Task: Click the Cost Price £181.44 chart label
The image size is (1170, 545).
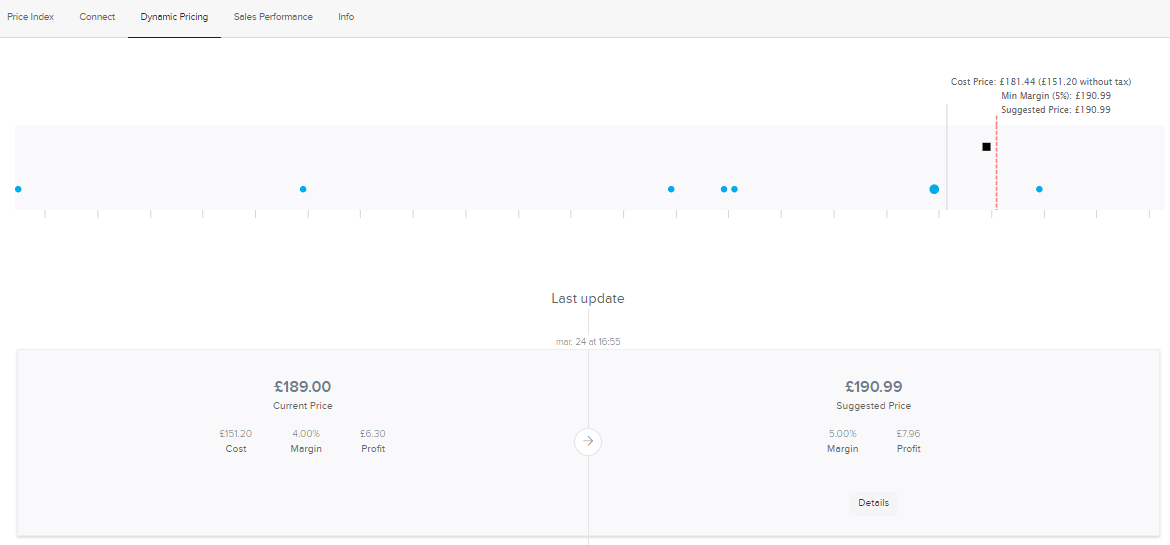Action: 1040,82
